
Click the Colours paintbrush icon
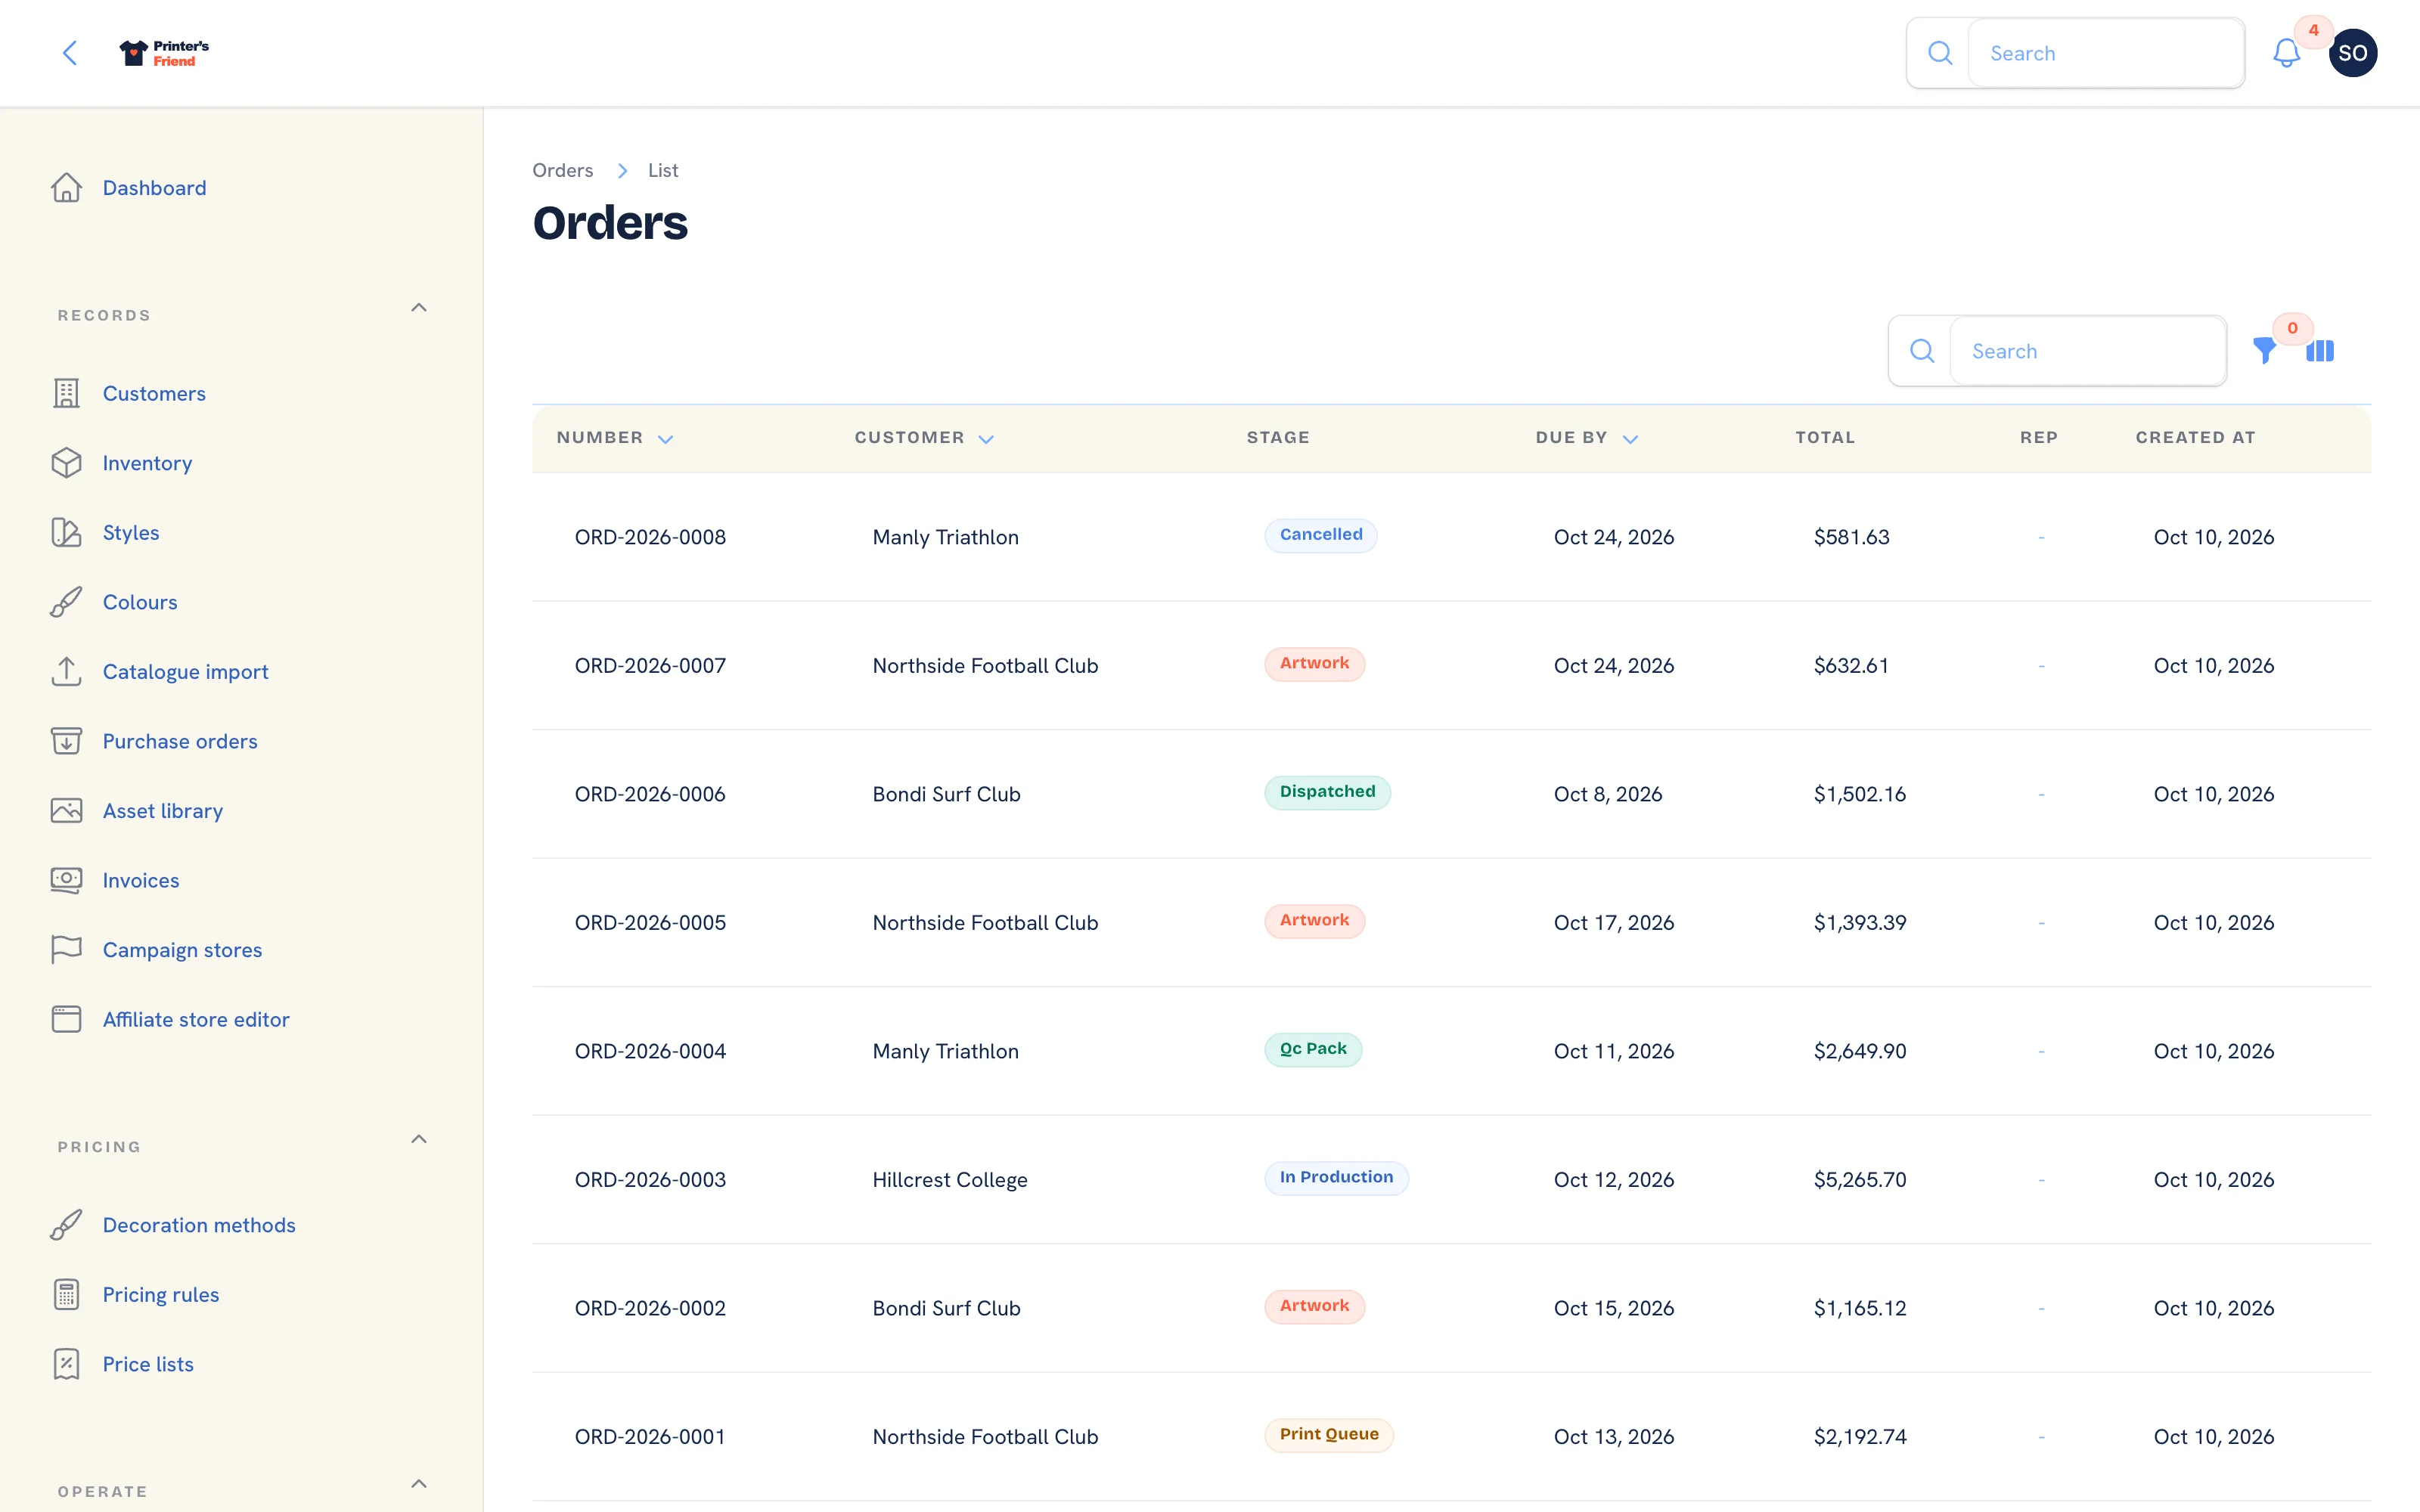click(x=66, y=602)
